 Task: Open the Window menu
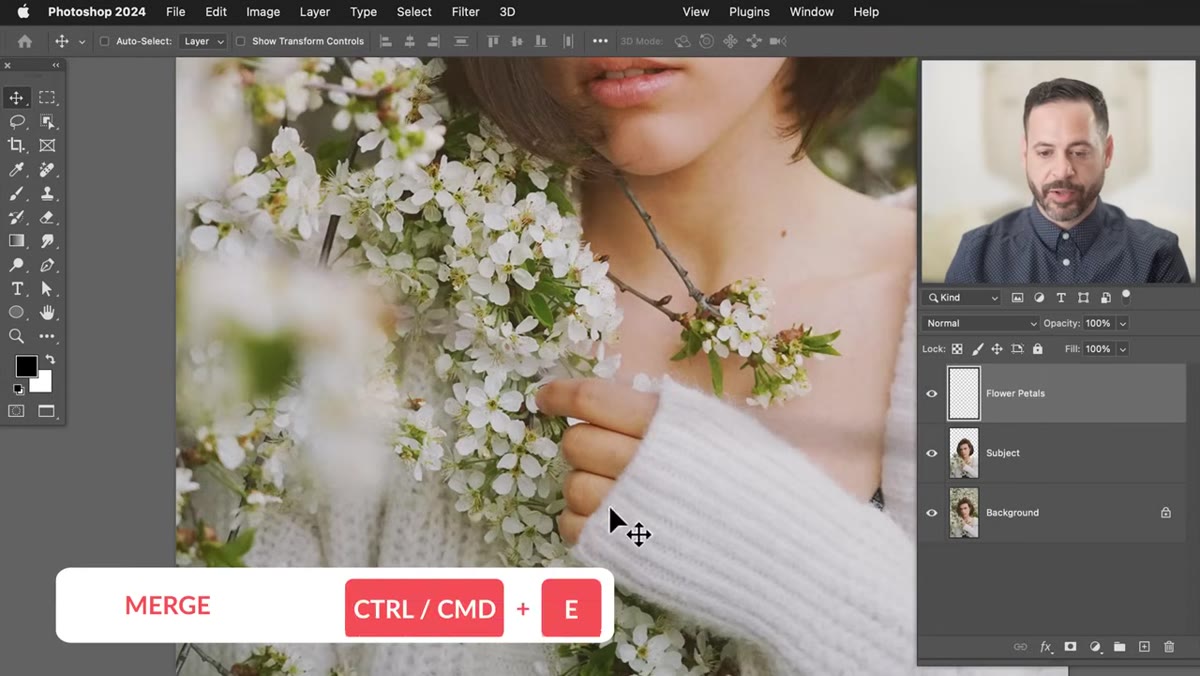812,12
